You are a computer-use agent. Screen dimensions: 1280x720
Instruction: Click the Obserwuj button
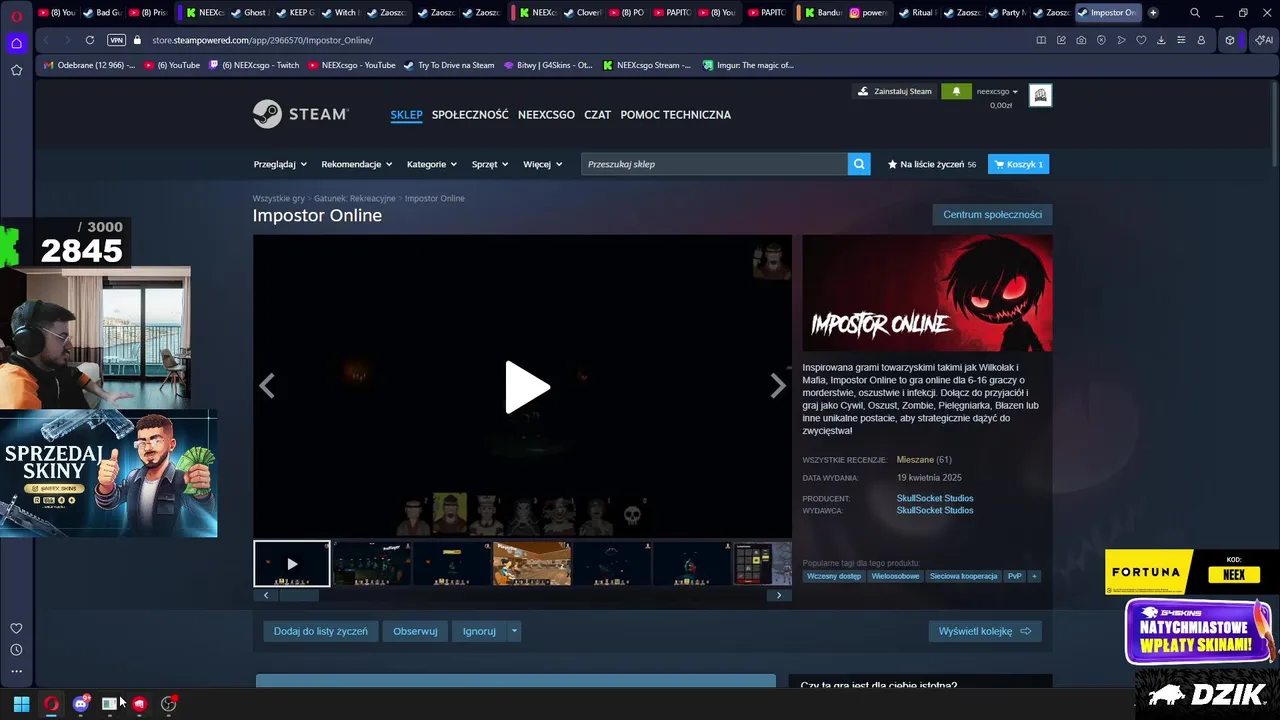tap(415, 631)
